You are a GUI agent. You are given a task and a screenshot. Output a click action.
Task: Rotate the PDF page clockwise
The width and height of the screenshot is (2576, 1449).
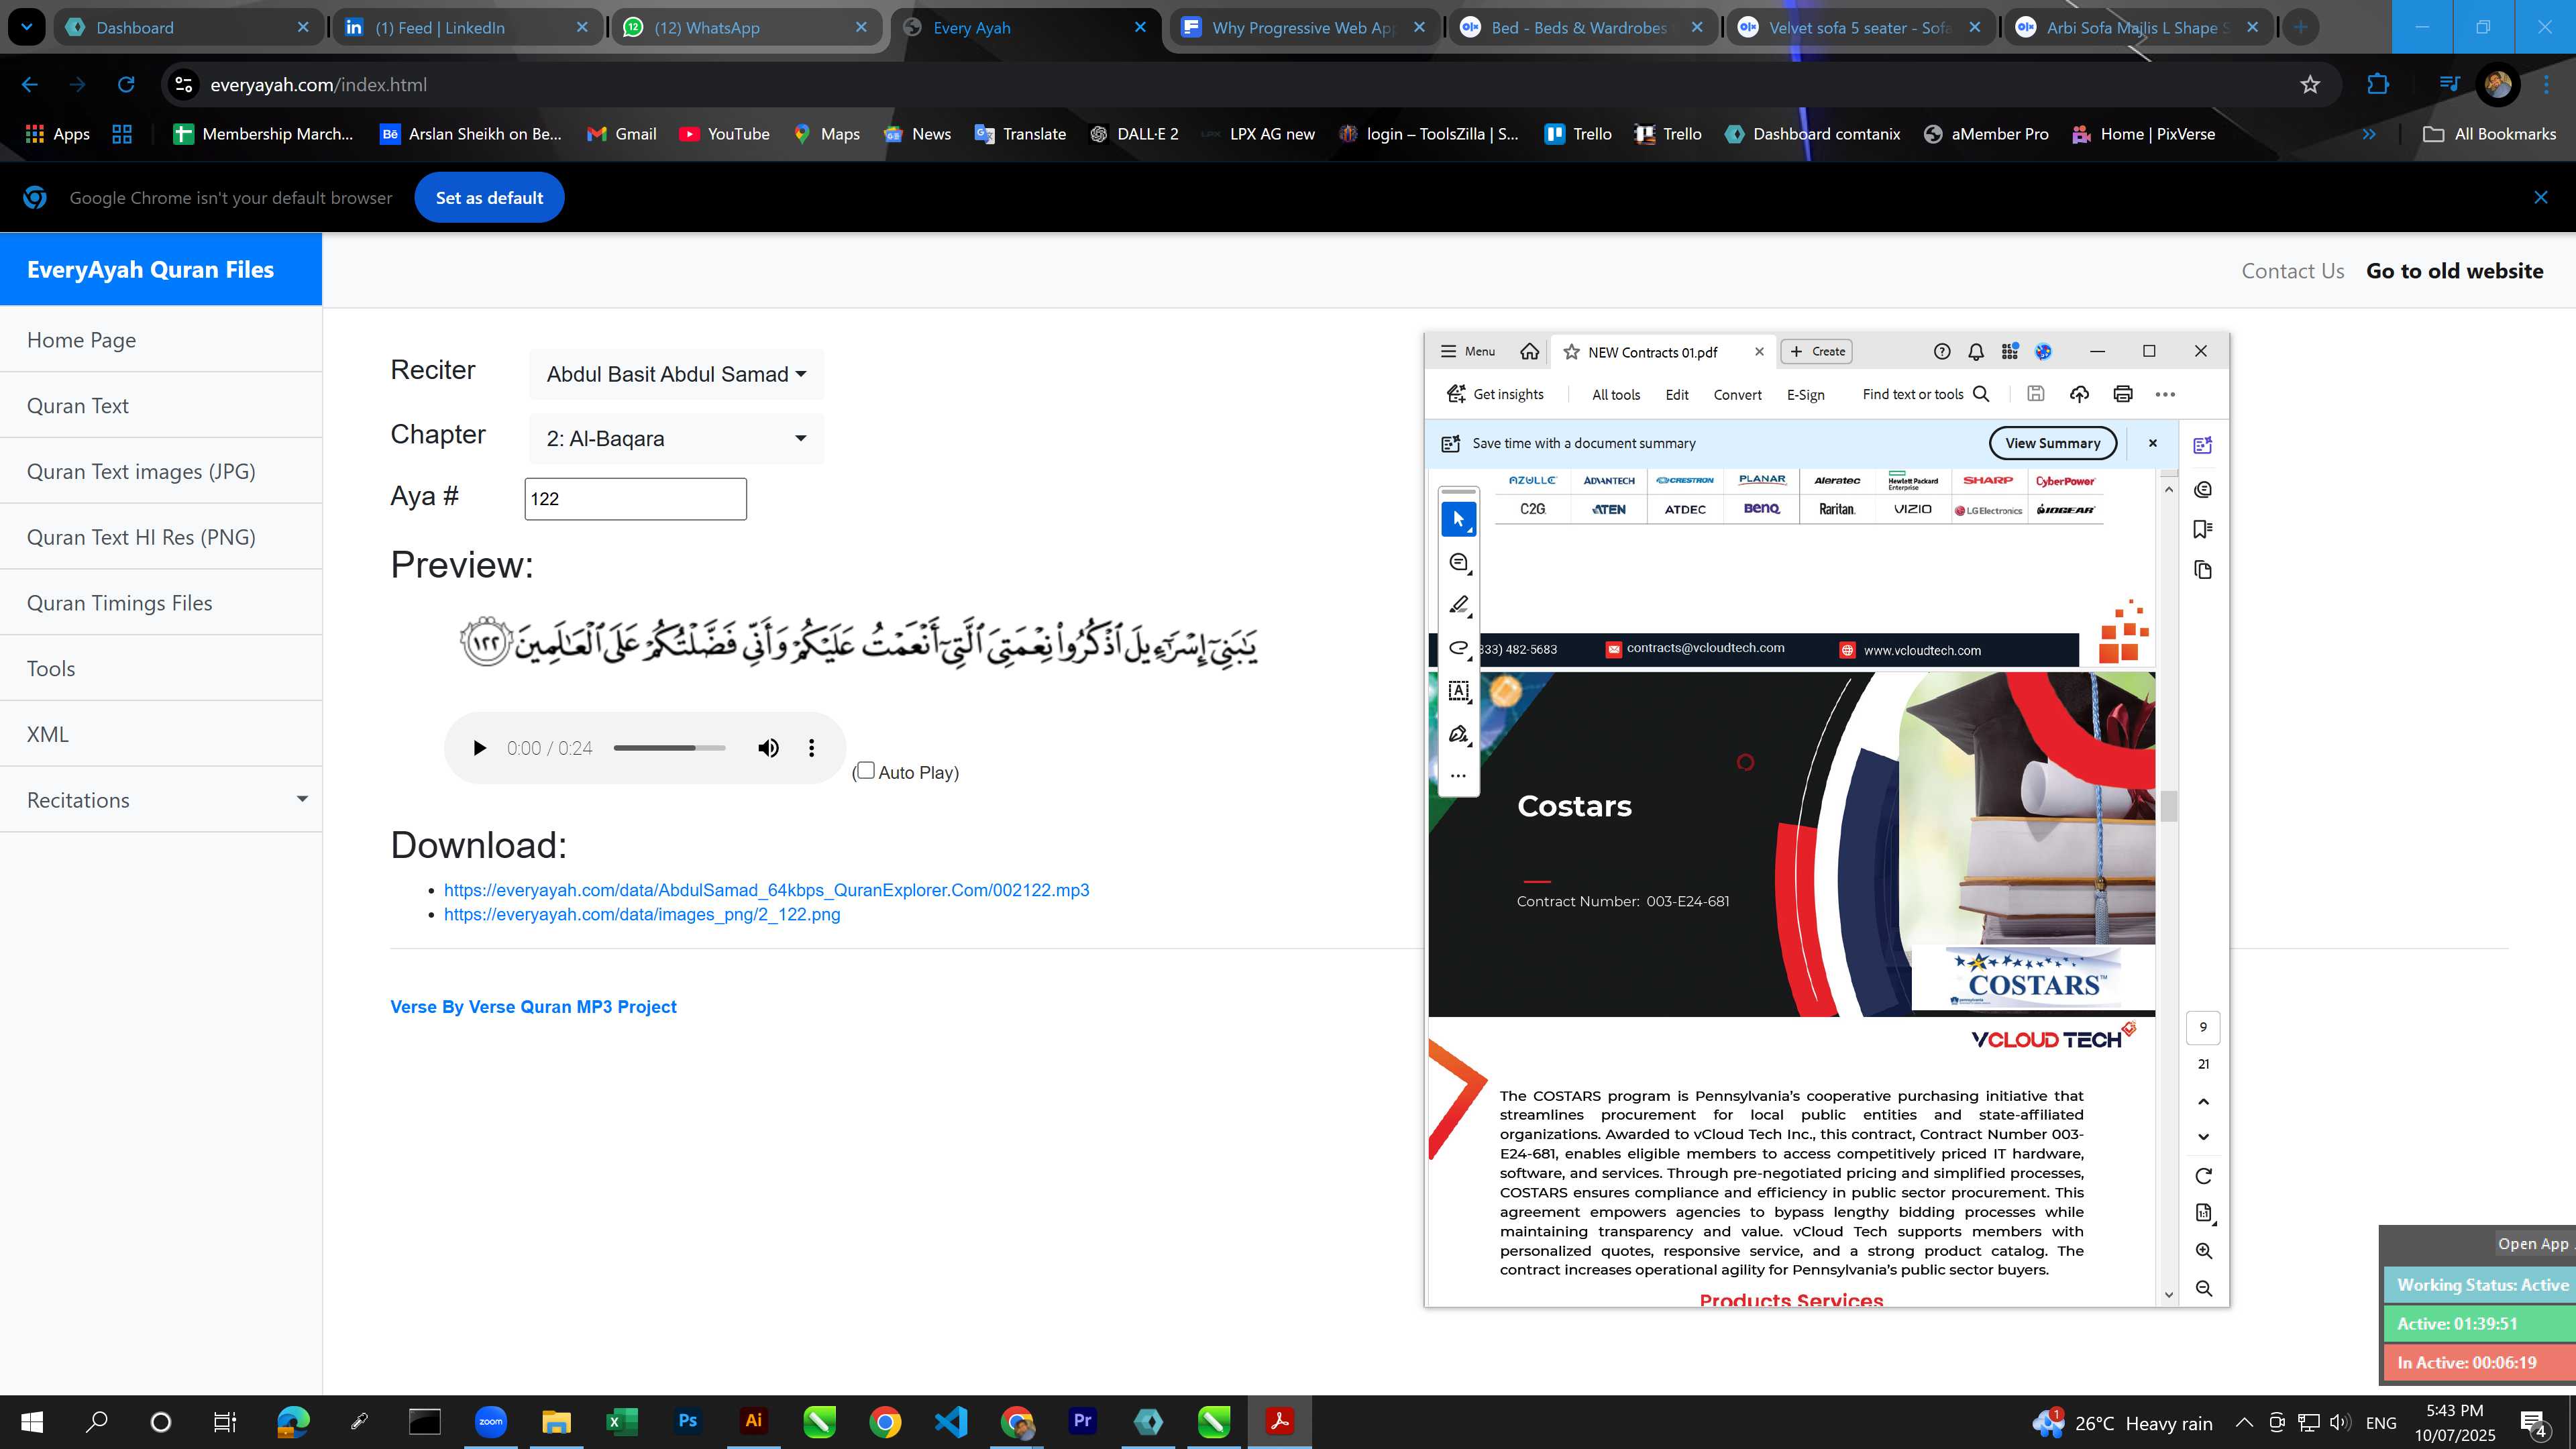(x=2203, y=1176)
